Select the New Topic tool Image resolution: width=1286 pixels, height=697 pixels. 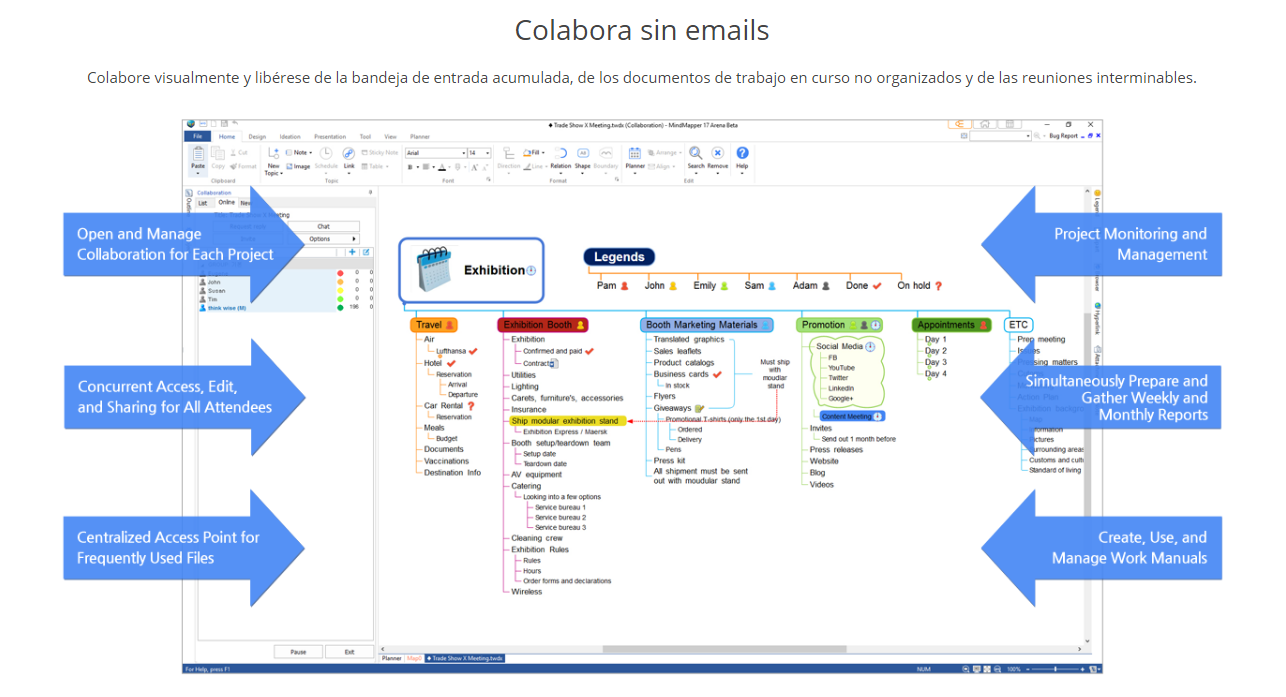pos(274,160)
